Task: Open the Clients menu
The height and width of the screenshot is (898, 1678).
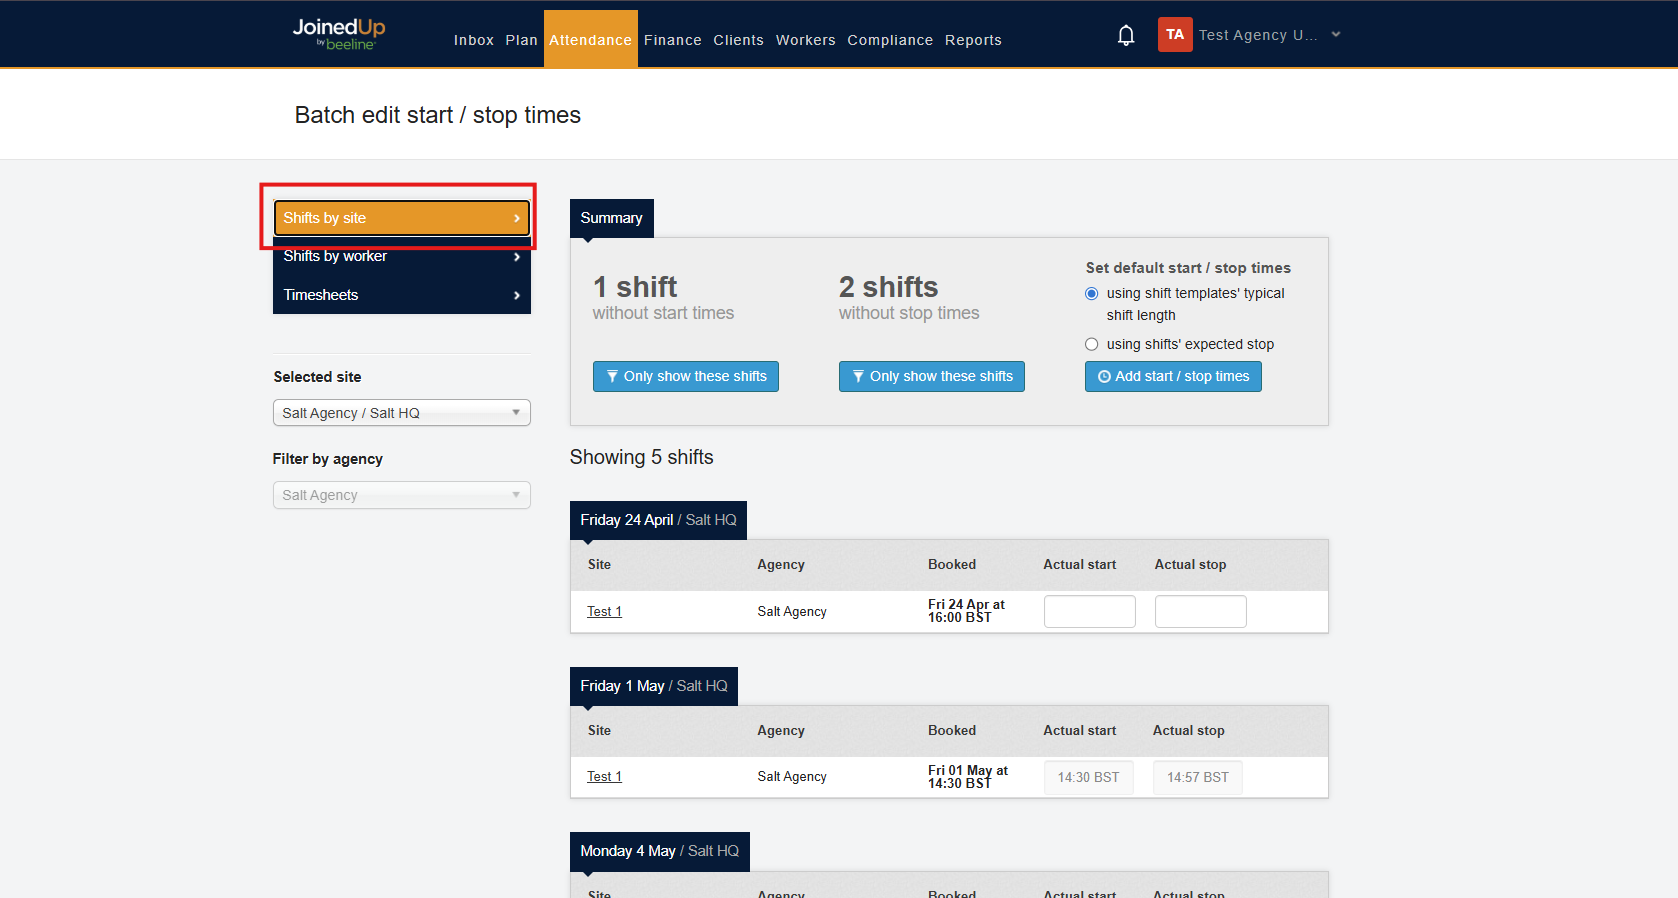Action: click(739, 40)
